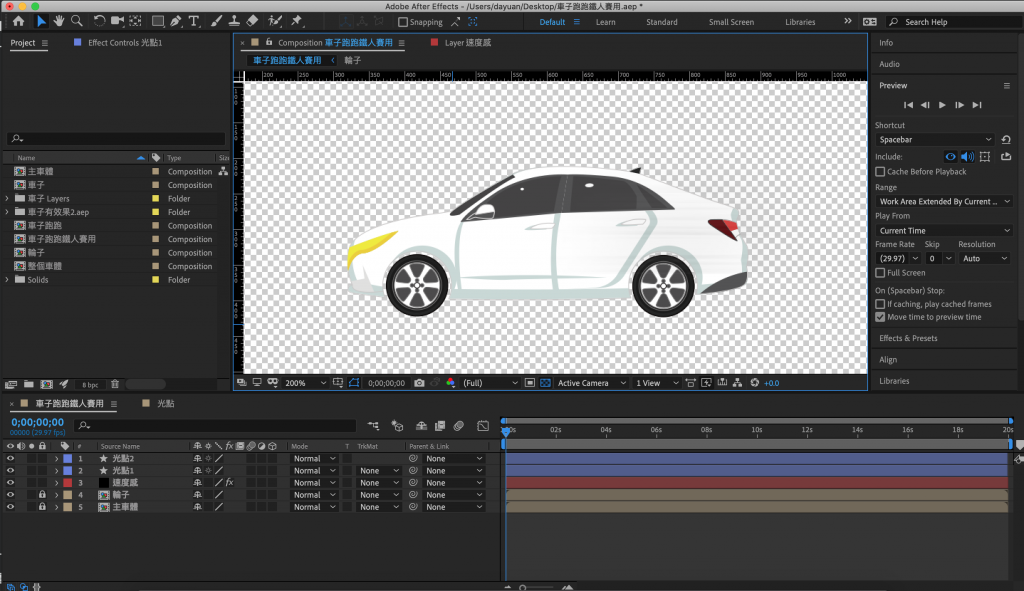The height and width of the screenshot is (591, 1024).
Task: Choose the Pen tool in toolbar
Action: [x=175, y=21]
